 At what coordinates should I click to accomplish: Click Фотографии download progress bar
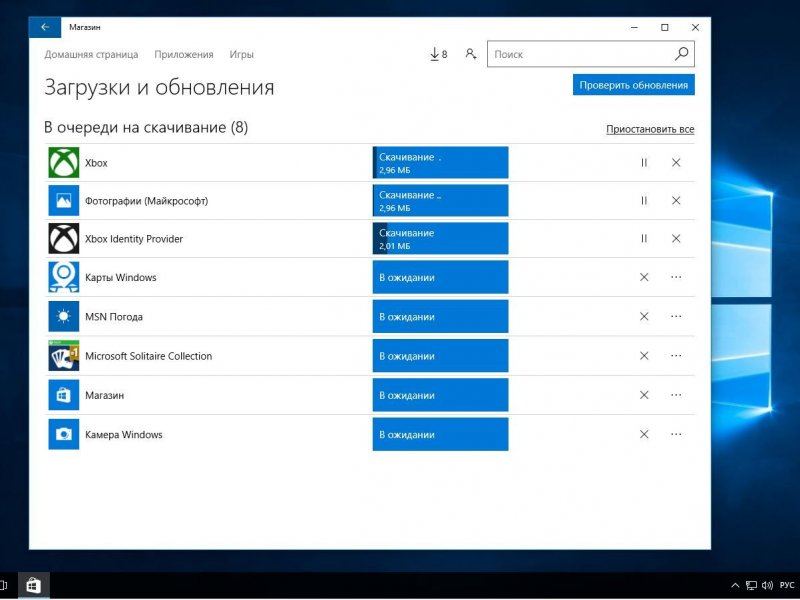440,201
